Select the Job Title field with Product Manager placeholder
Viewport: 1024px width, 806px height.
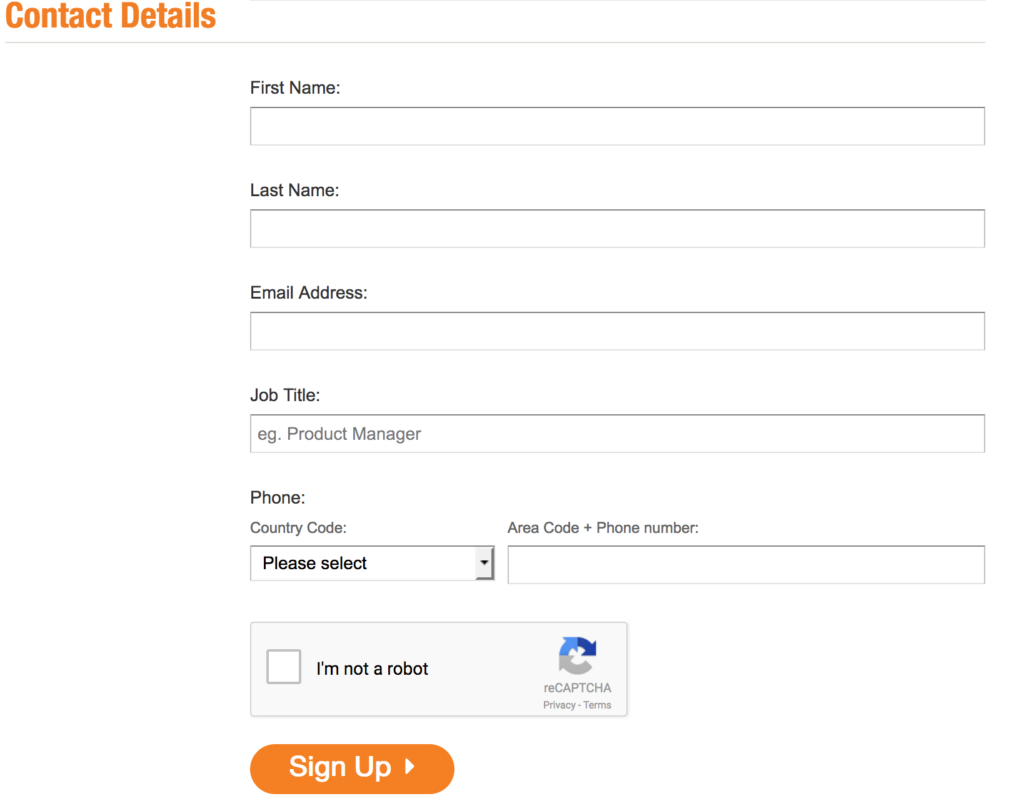click(x=617, y=434)
